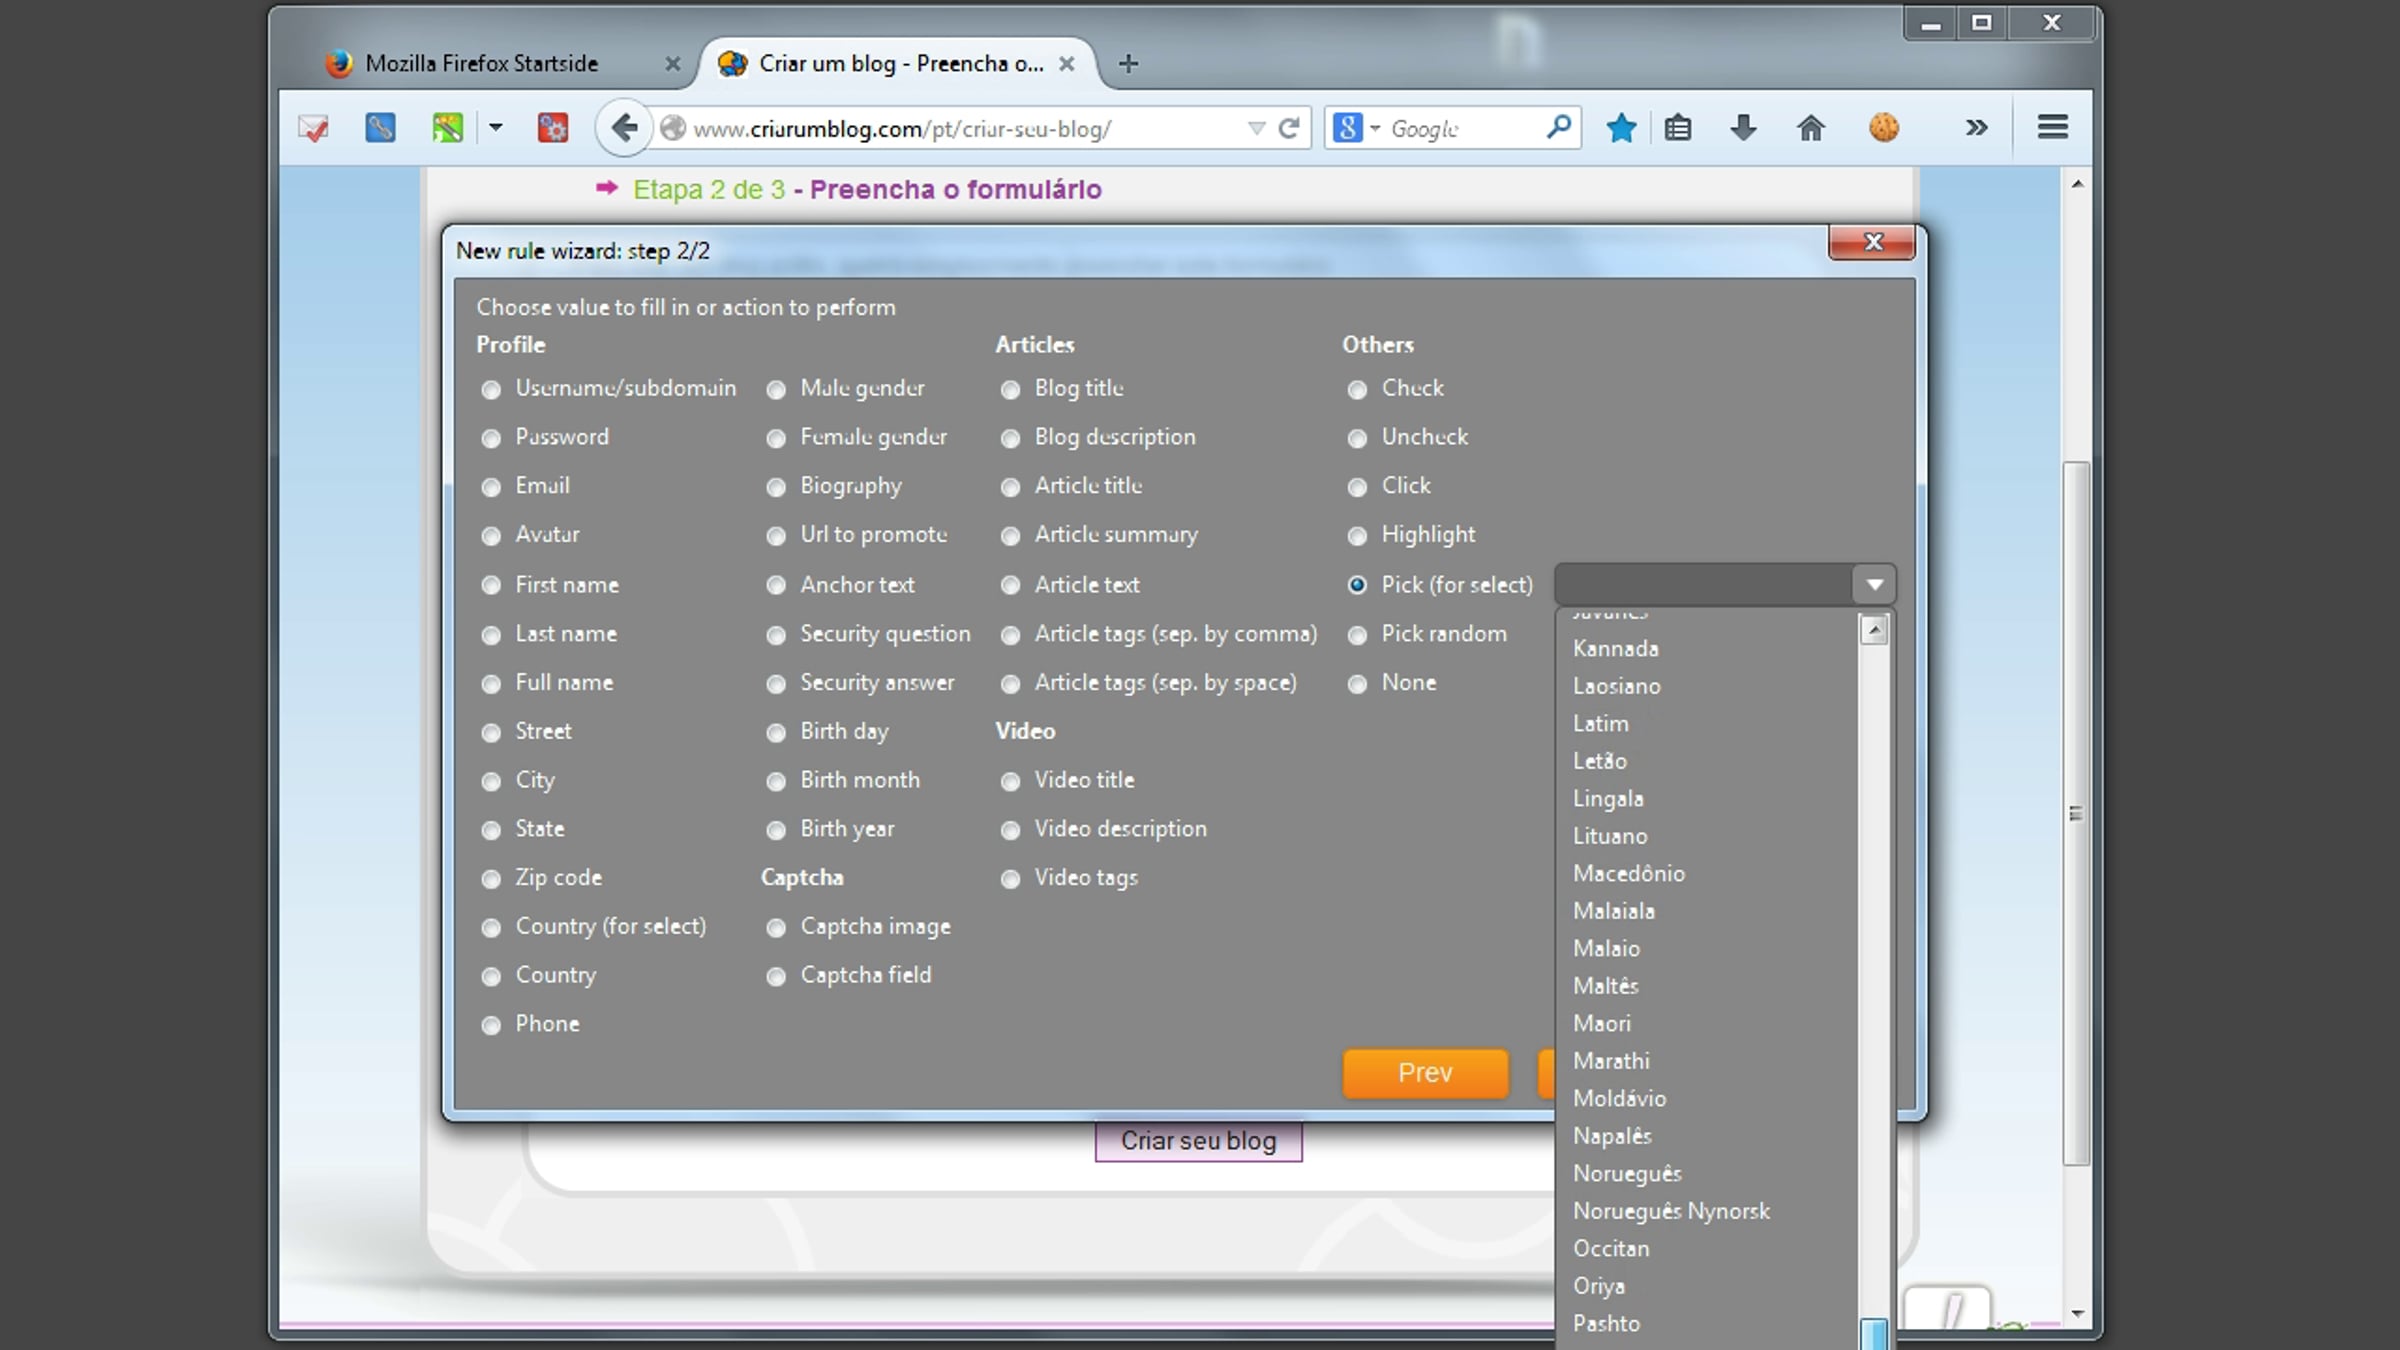Click the Prev button

[x=1425, y=1073]
